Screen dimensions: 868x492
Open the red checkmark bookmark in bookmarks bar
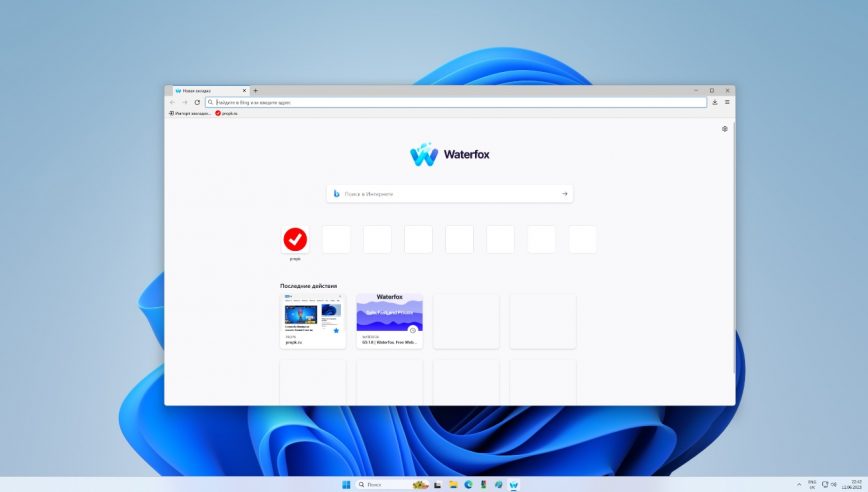click(226, 113)
